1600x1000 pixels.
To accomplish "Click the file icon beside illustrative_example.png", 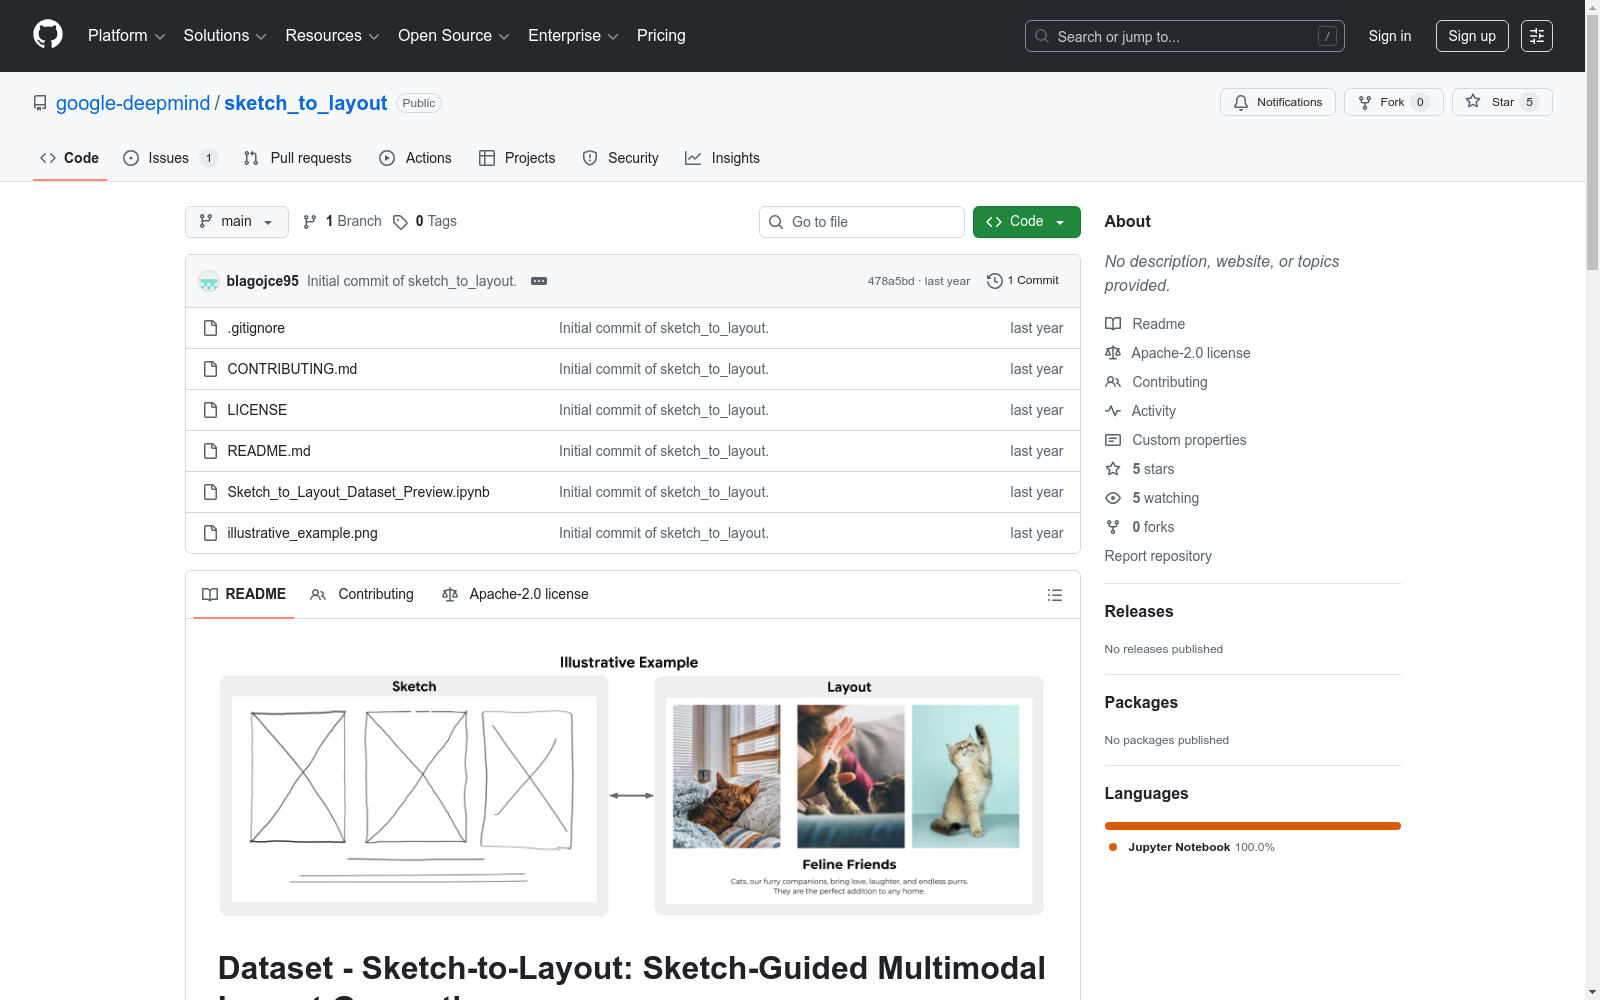I will click(x=210, y=533).
